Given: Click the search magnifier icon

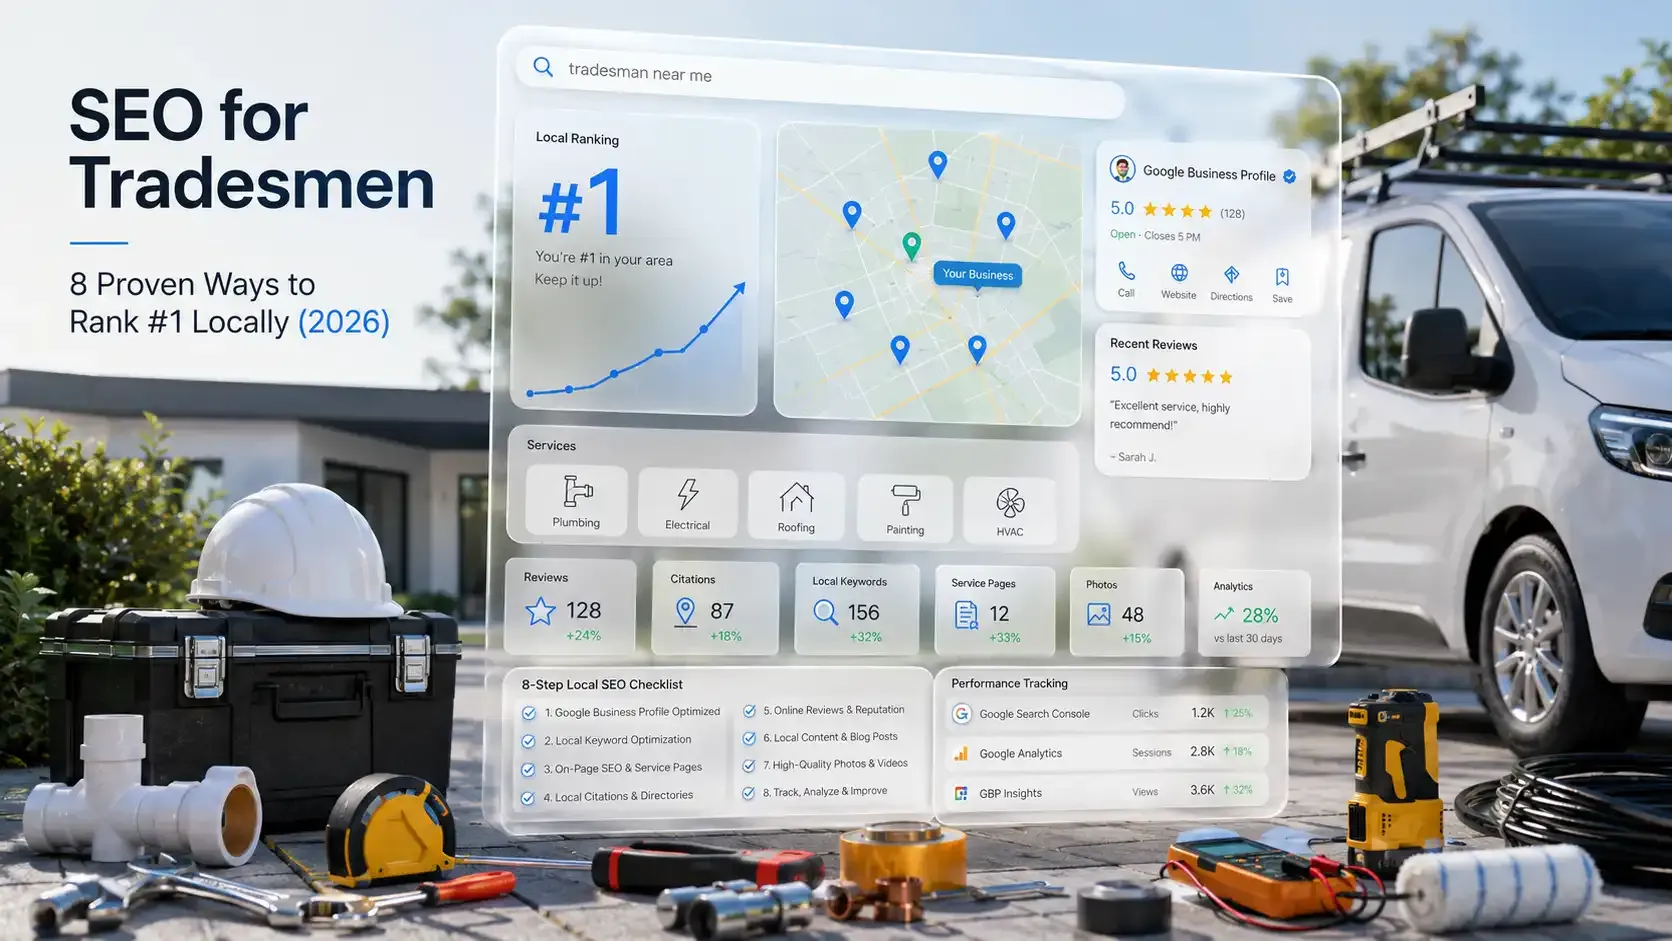Looking at the screenshot, I should pyautogui.click(x=543, y=67).
